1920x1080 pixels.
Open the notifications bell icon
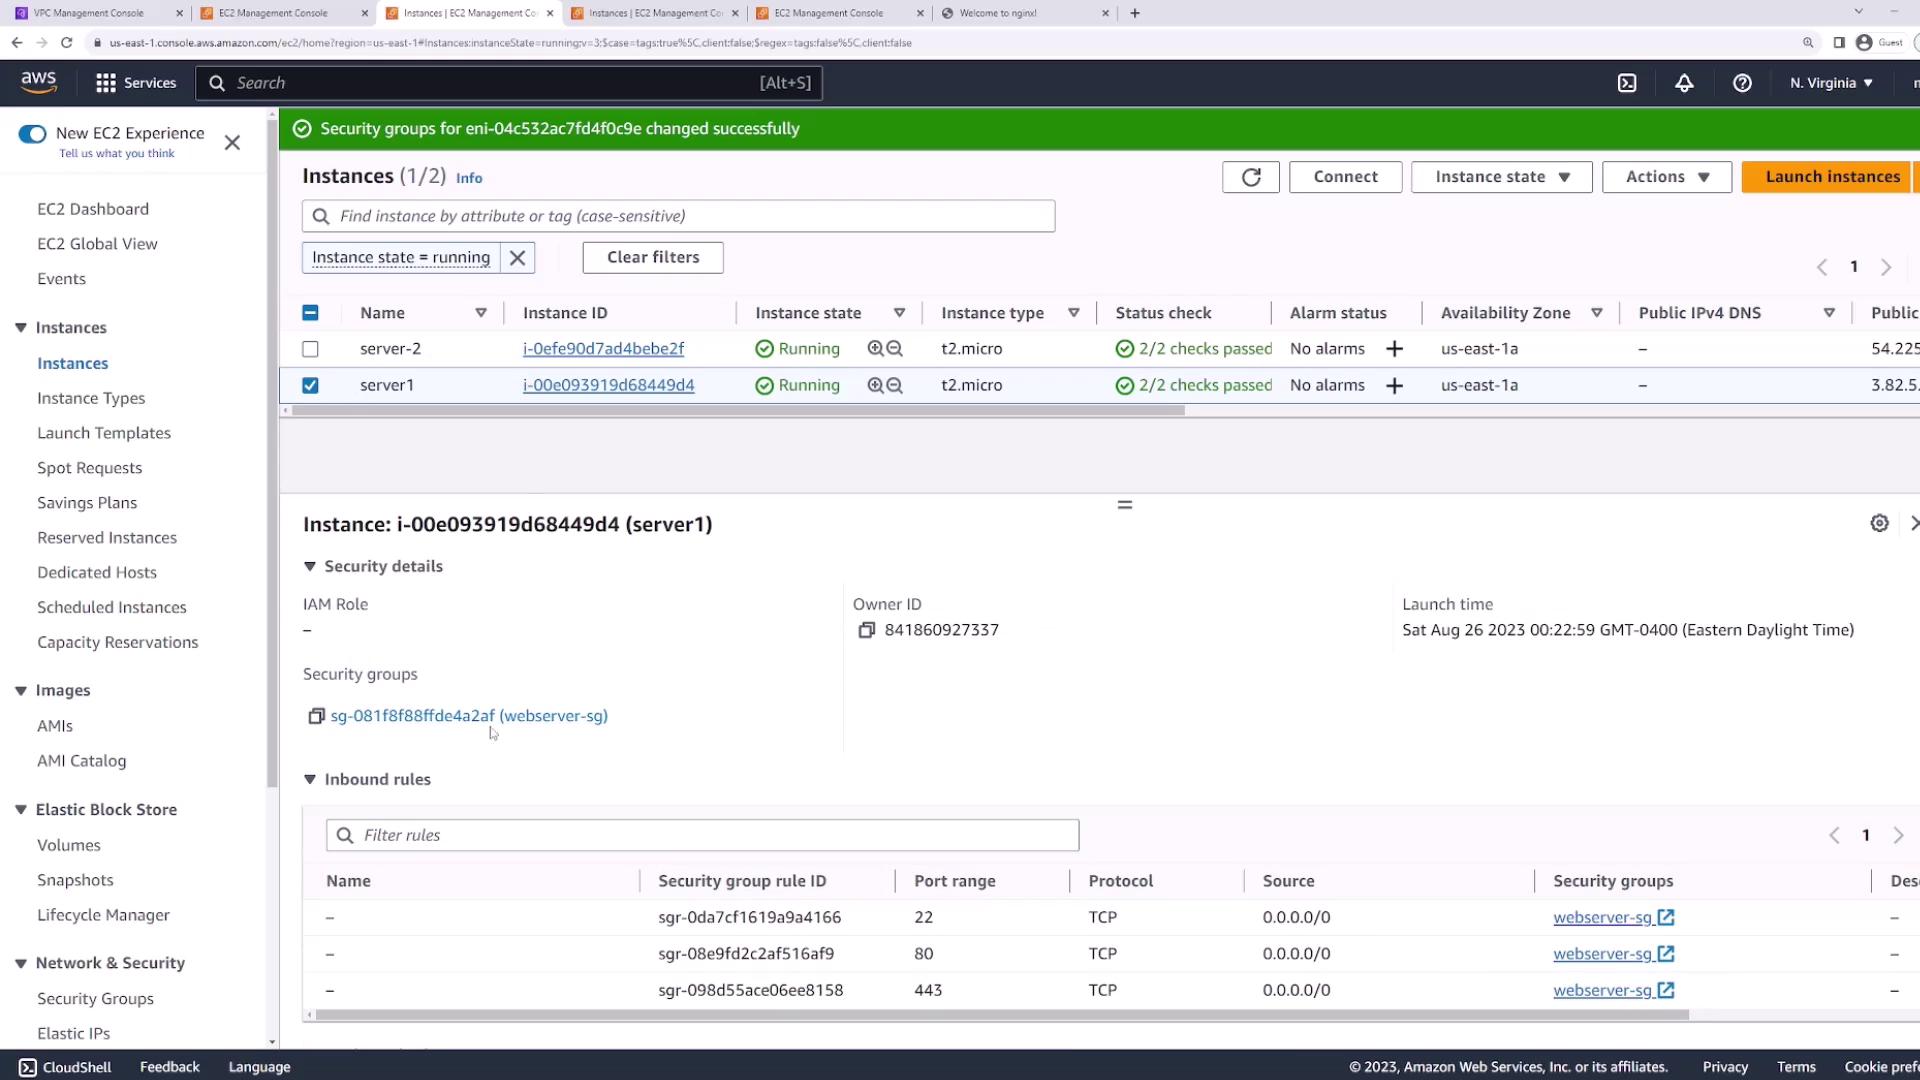(1684, 83)
